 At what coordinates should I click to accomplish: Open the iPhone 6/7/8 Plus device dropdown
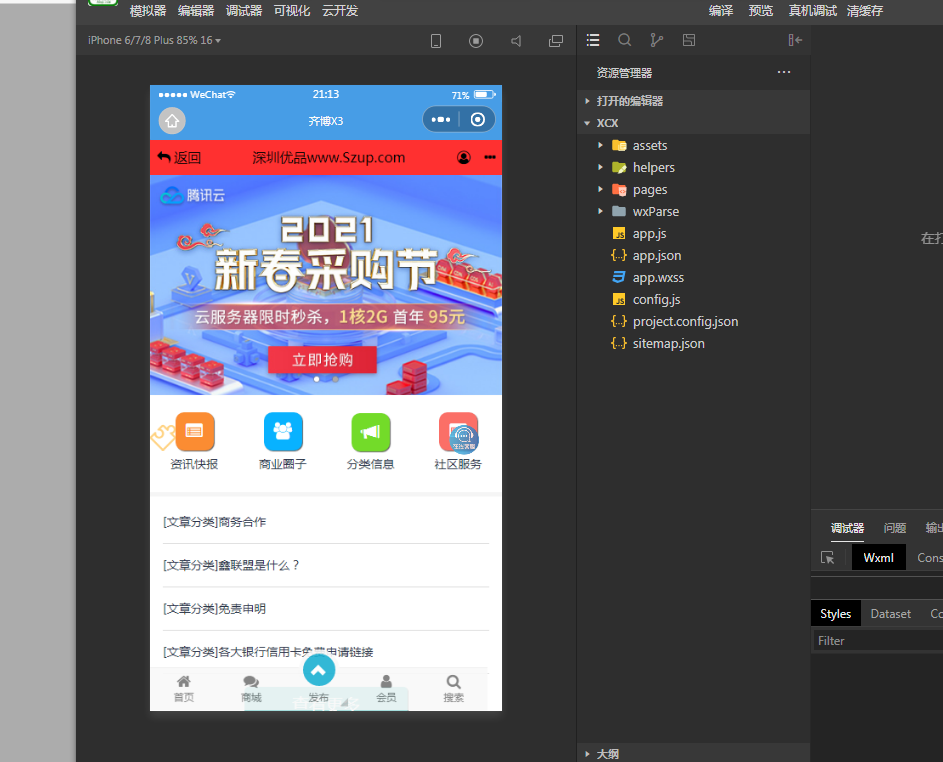pos(155,40)
